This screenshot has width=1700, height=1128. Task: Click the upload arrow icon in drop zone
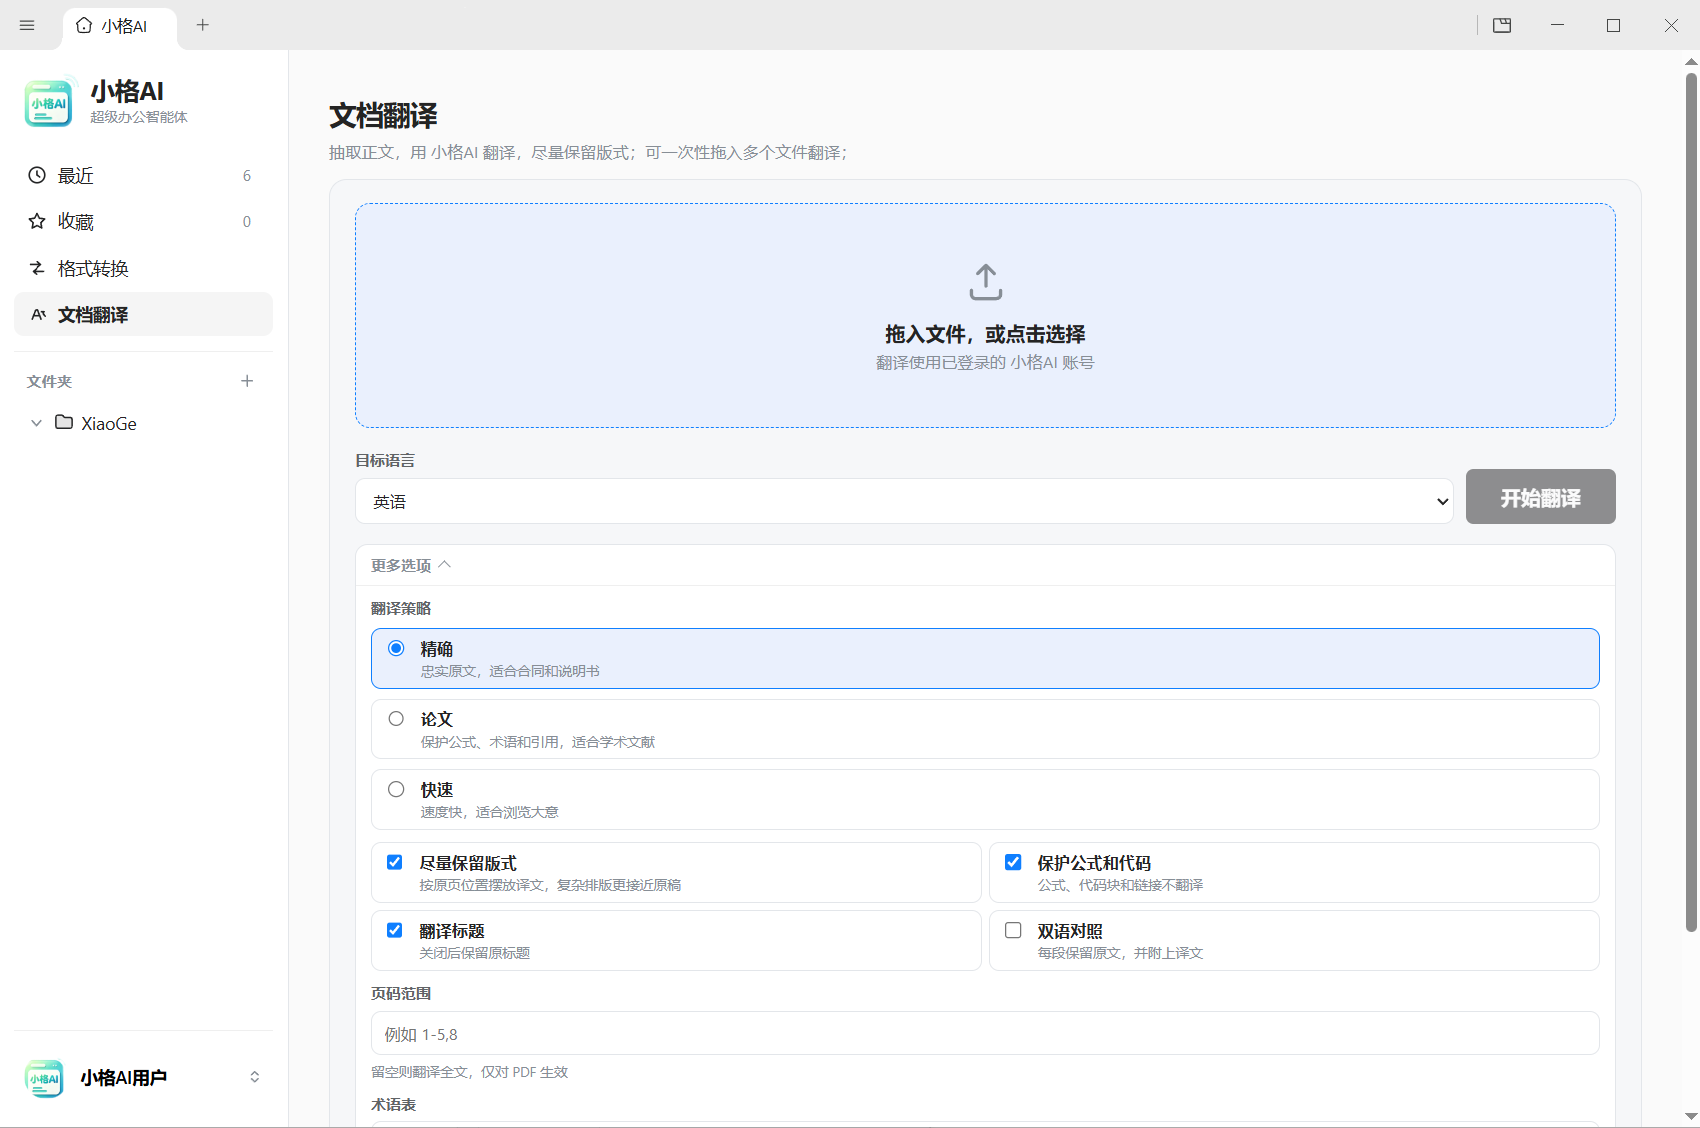point(985,282)
